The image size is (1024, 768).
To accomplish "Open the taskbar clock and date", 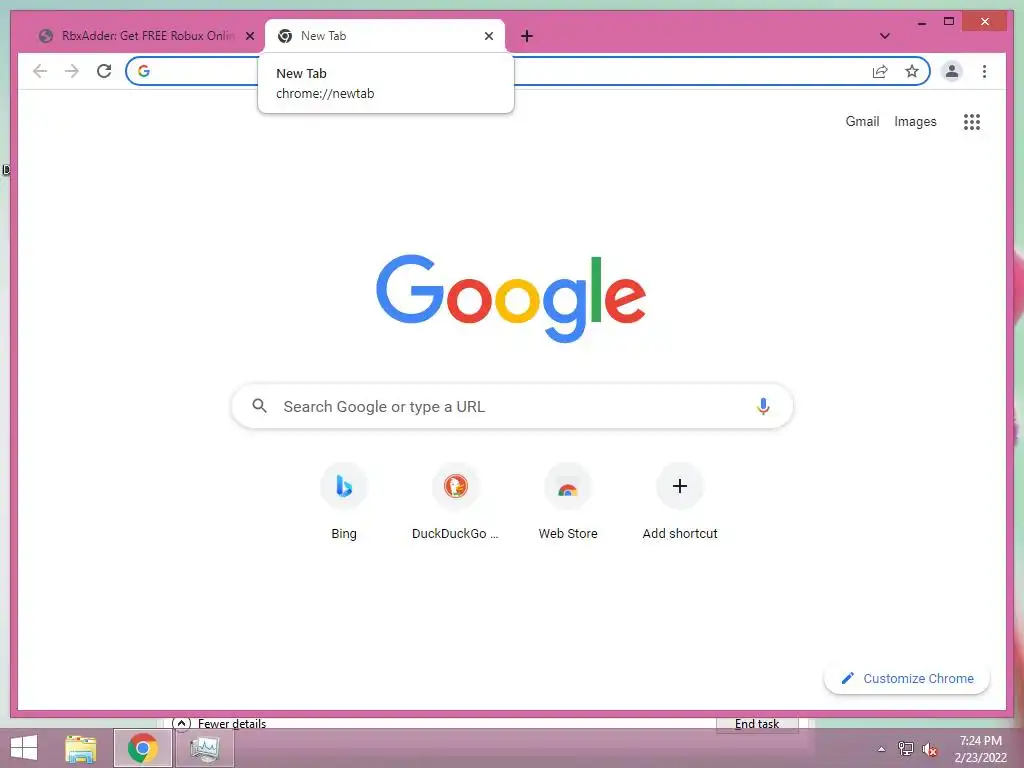I will click(980, 749).
